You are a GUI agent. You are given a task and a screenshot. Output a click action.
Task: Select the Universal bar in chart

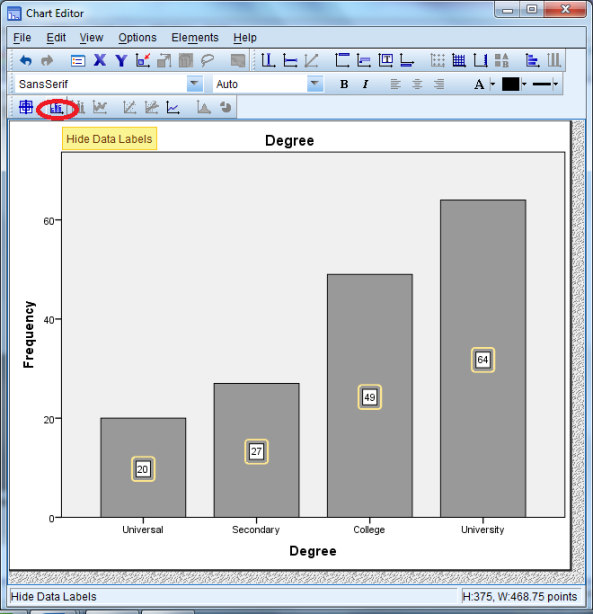click(x=143, y=467)
